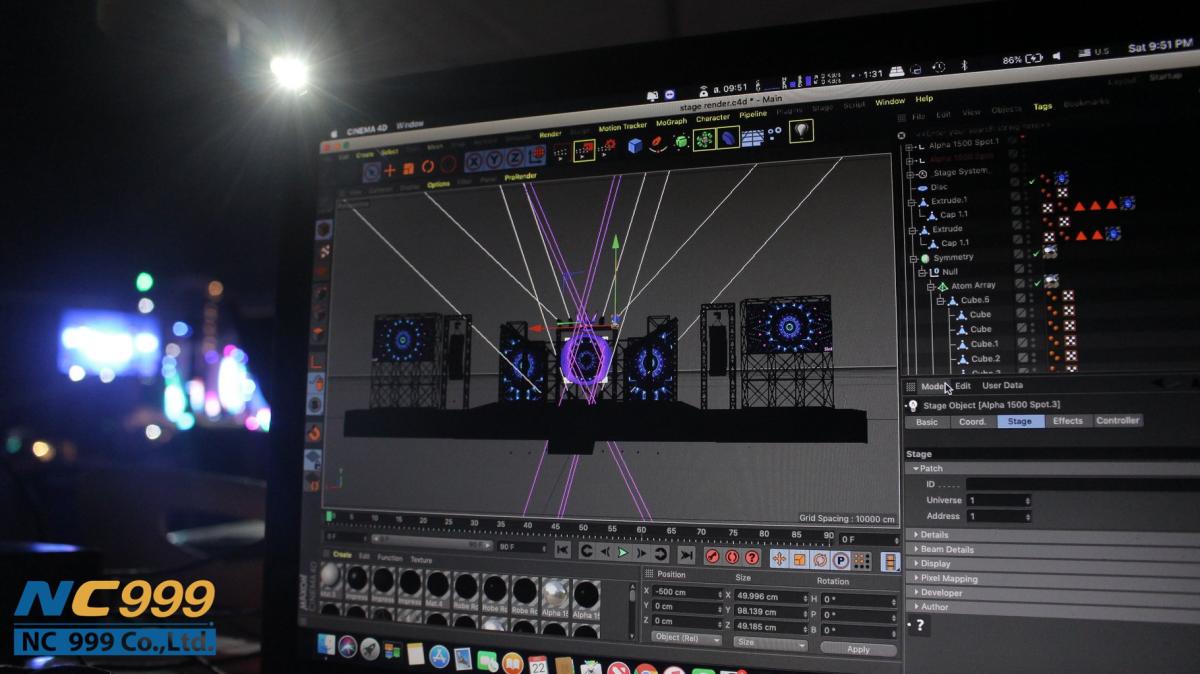
Task: Open the MoGraph menu
Action: tap(671, 122)
